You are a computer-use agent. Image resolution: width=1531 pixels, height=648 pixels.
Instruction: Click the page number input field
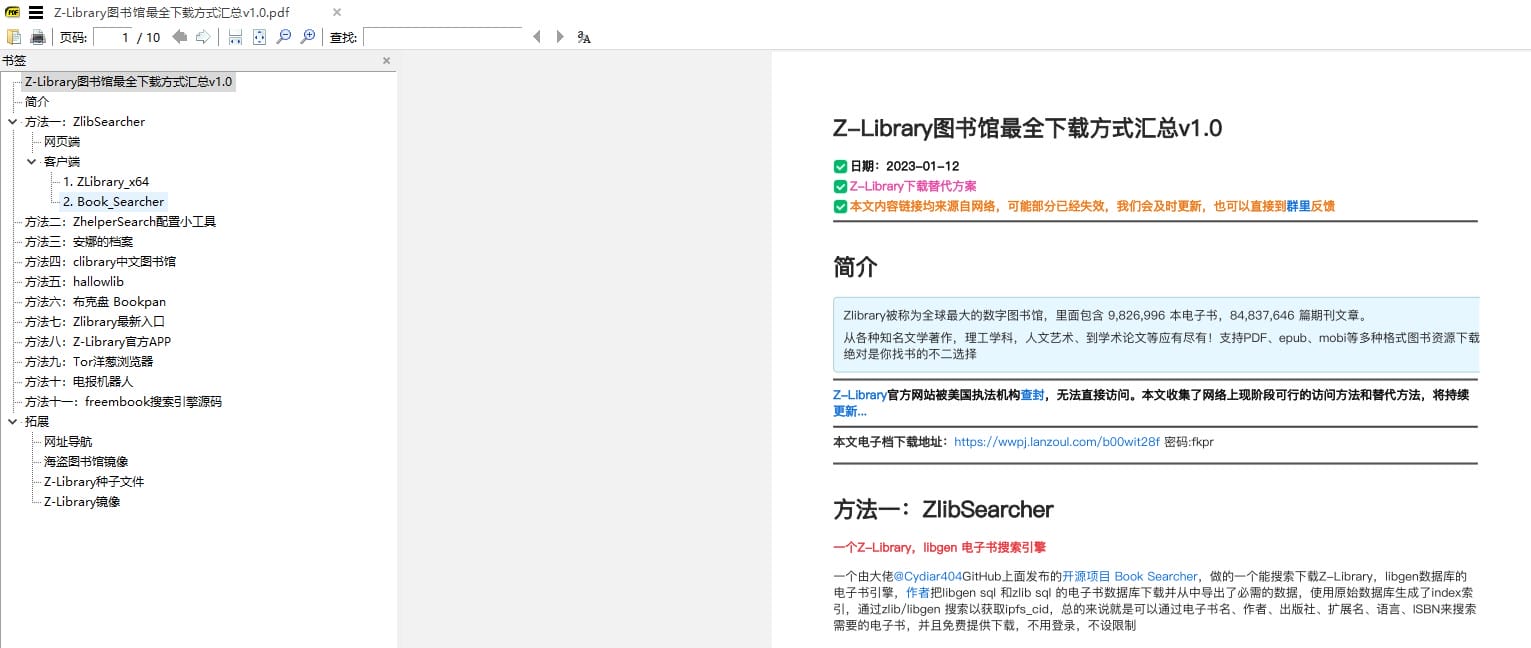click(114, 37)
